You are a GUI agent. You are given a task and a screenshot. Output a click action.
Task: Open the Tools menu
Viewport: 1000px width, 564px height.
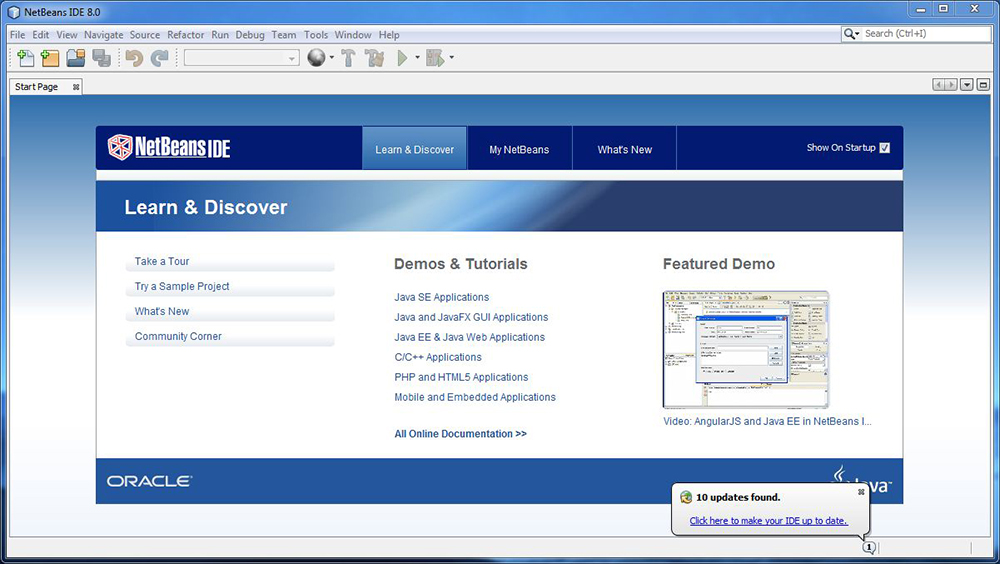[316, 34]
